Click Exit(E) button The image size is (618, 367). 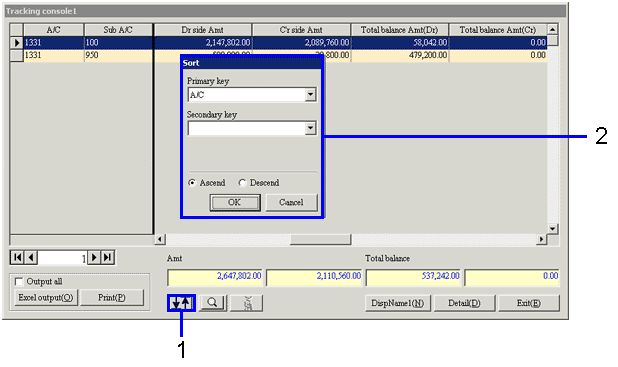(x=529, y=303)
